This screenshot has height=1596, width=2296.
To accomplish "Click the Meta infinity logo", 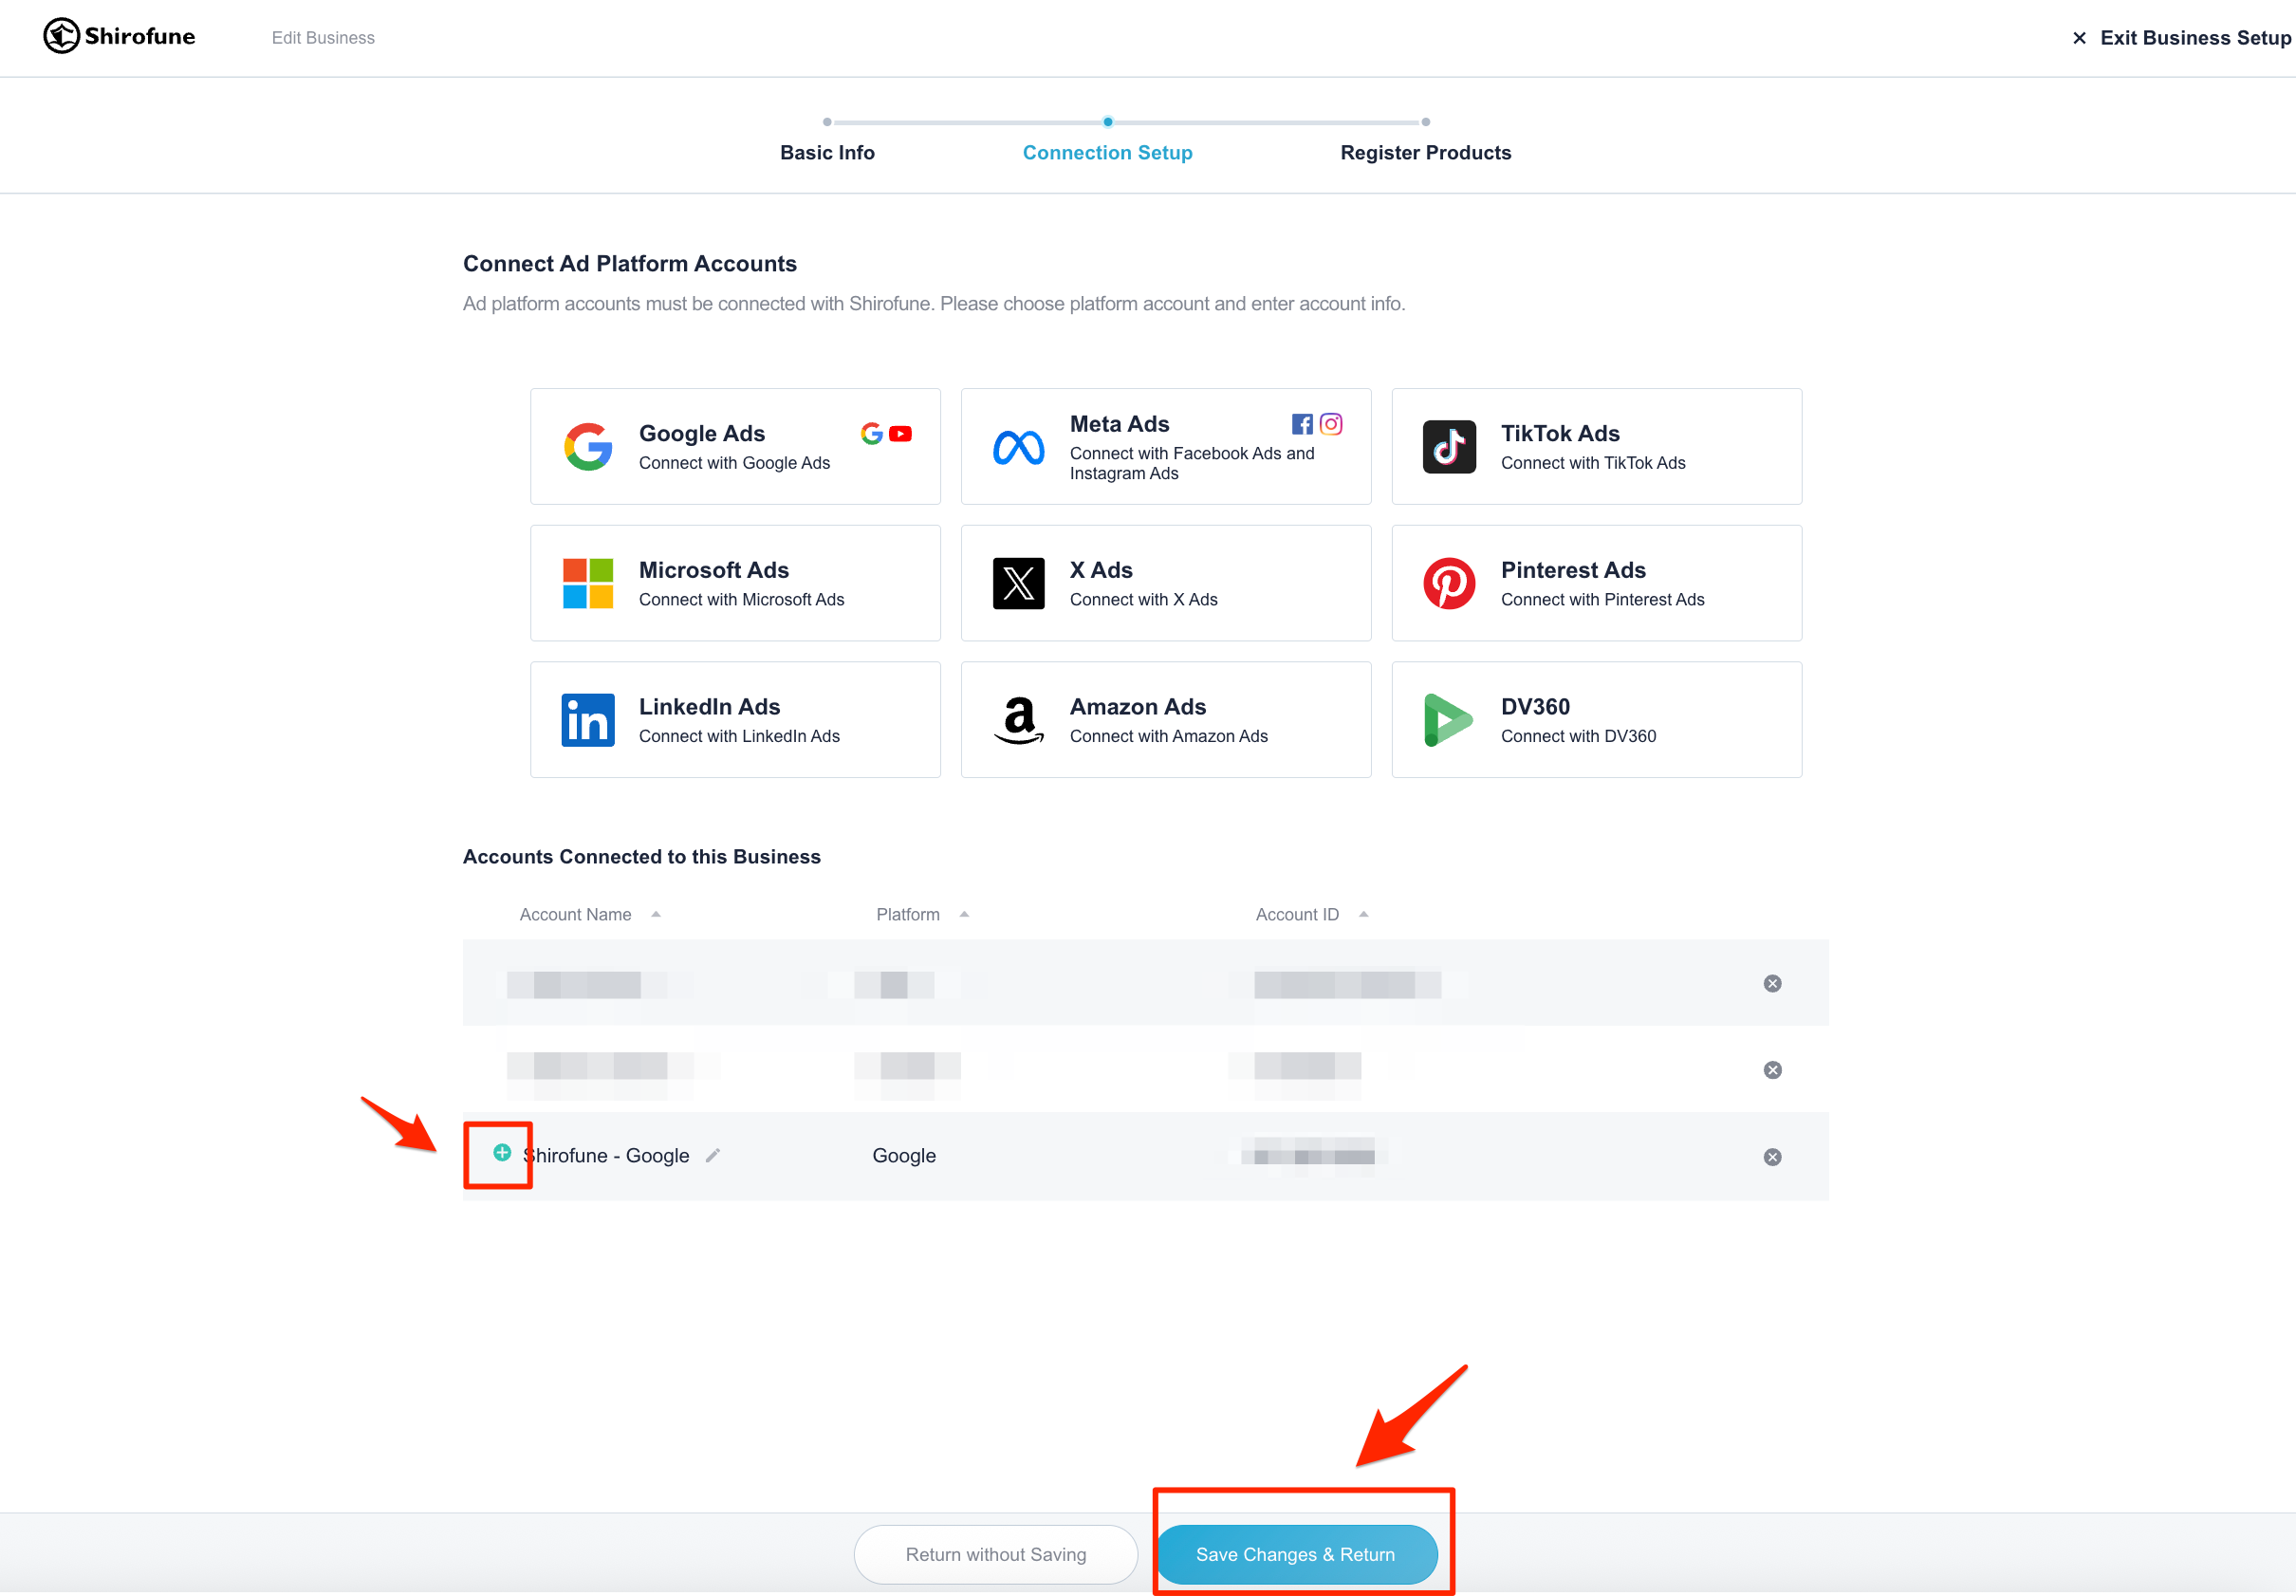I will pyautogui.click(x=1018, y=447).
